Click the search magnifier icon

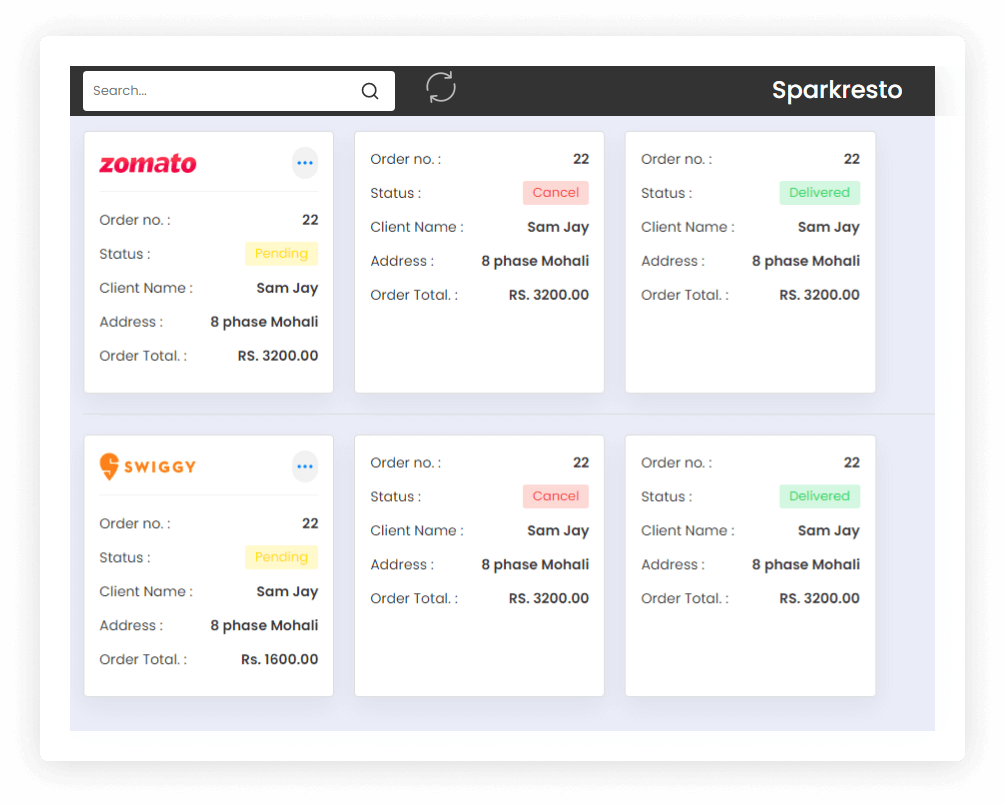370,91
